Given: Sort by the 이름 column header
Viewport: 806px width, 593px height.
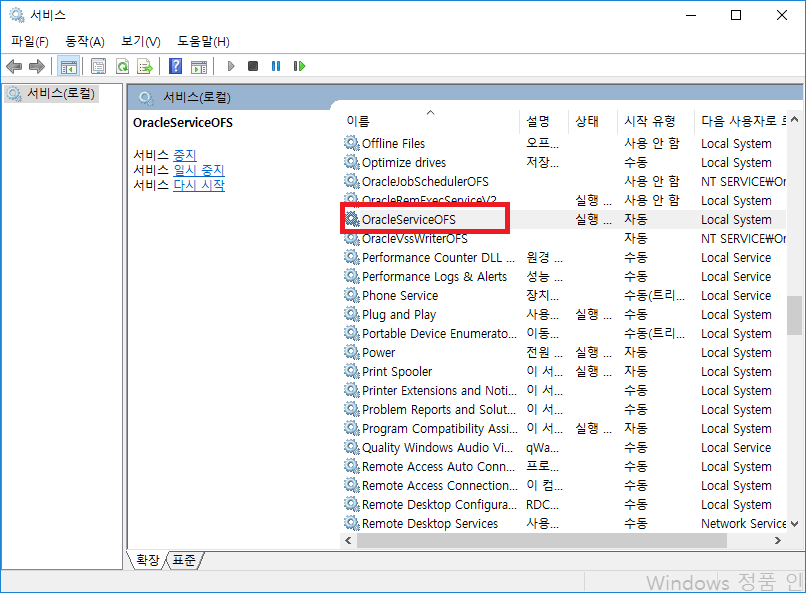Looking at the screenshot, I should pyautogui.click(x=429, y=121).
